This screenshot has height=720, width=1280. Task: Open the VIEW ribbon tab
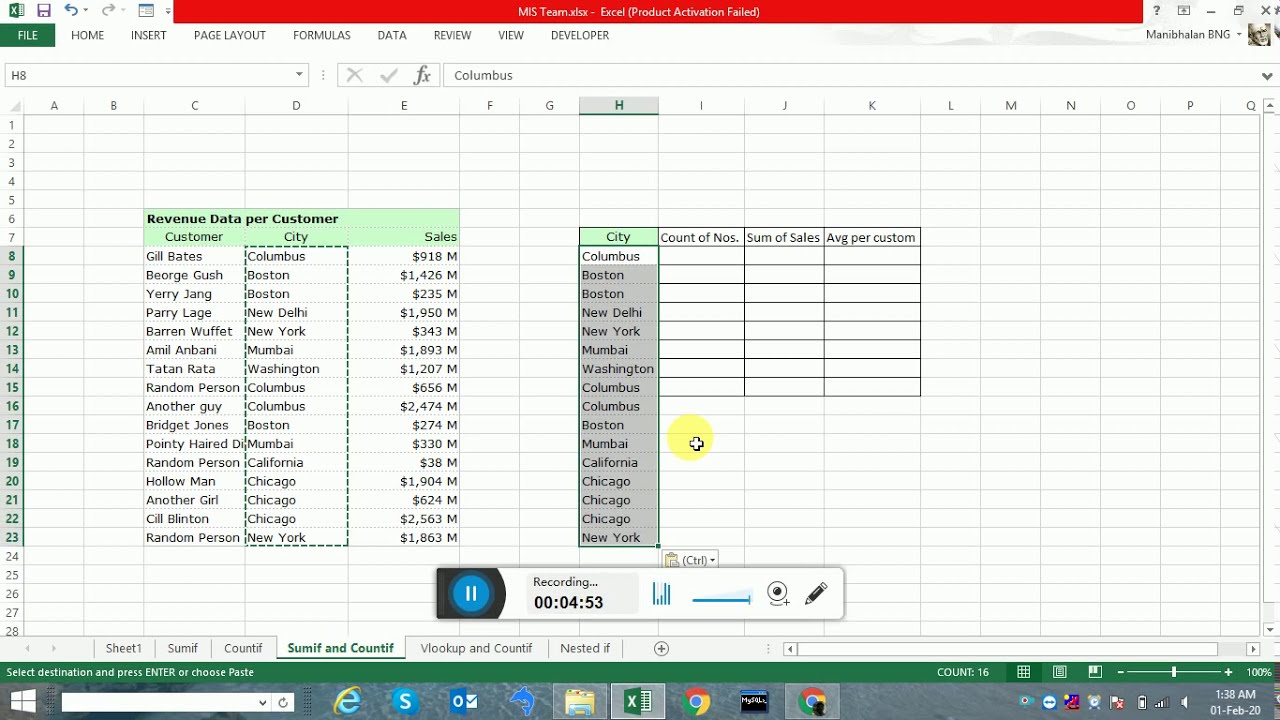tap(511, 35)
